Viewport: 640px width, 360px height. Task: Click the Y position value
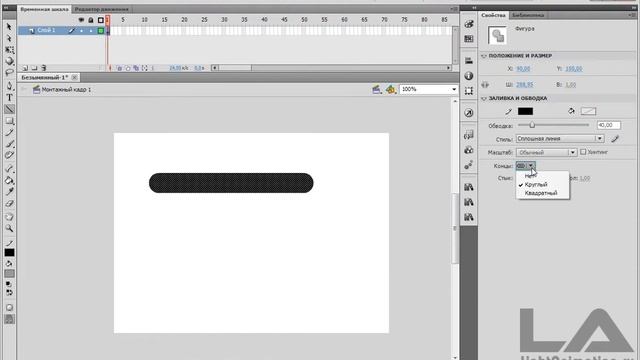pos(574,69)
